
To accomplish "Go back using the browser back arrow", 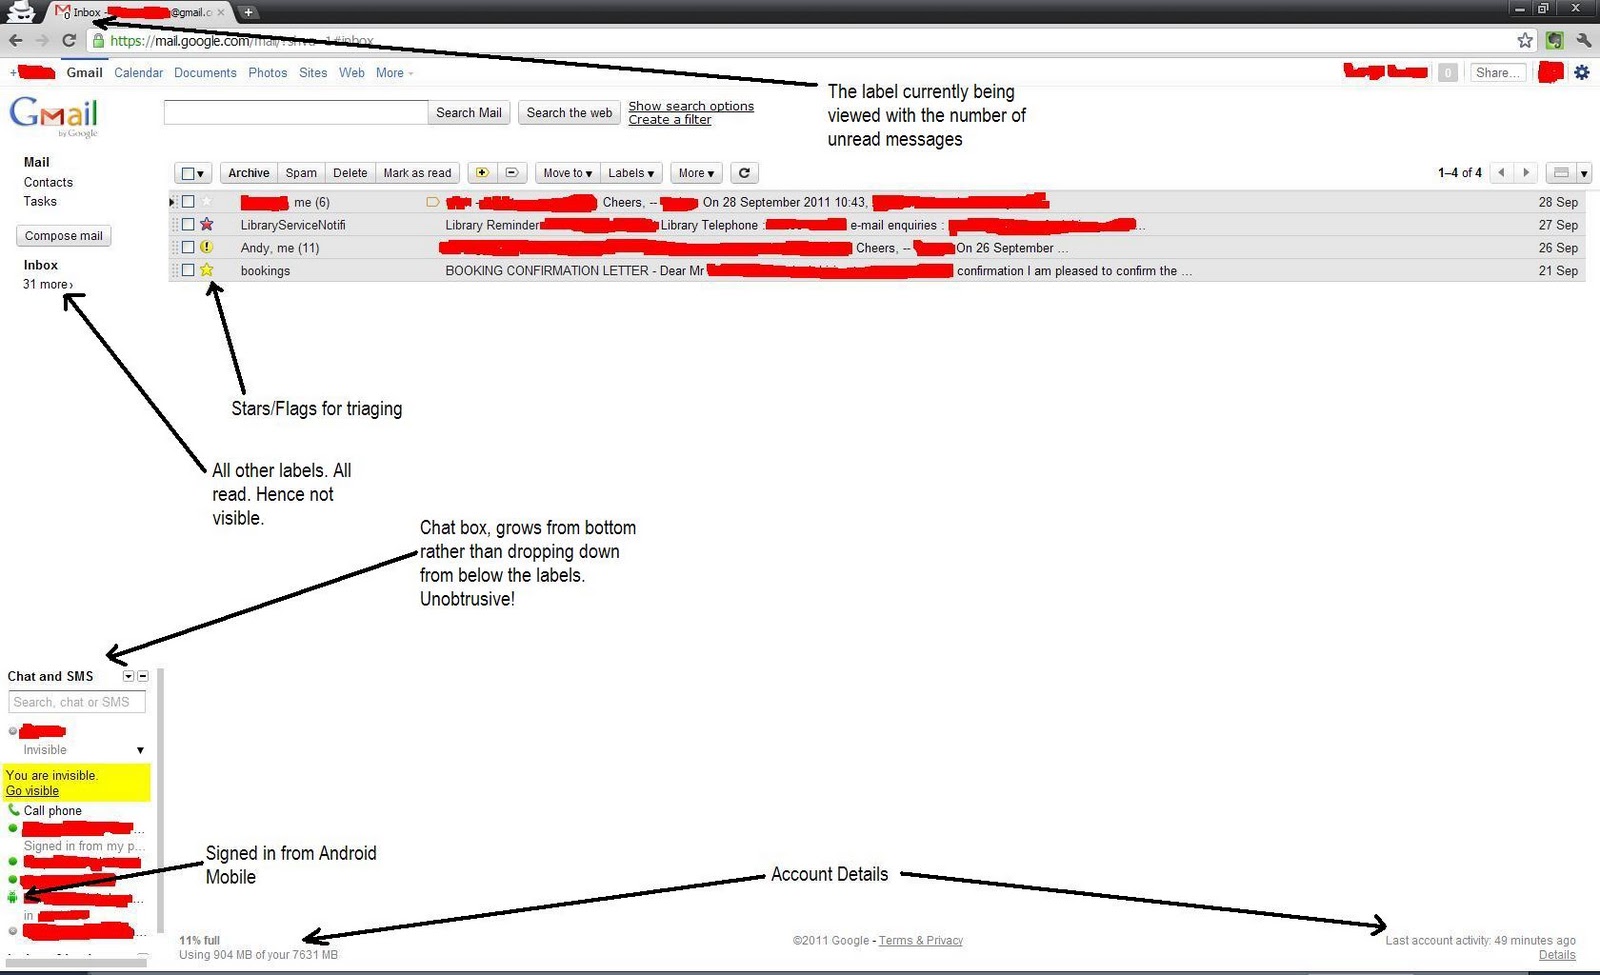I will [x=16, y=40].
